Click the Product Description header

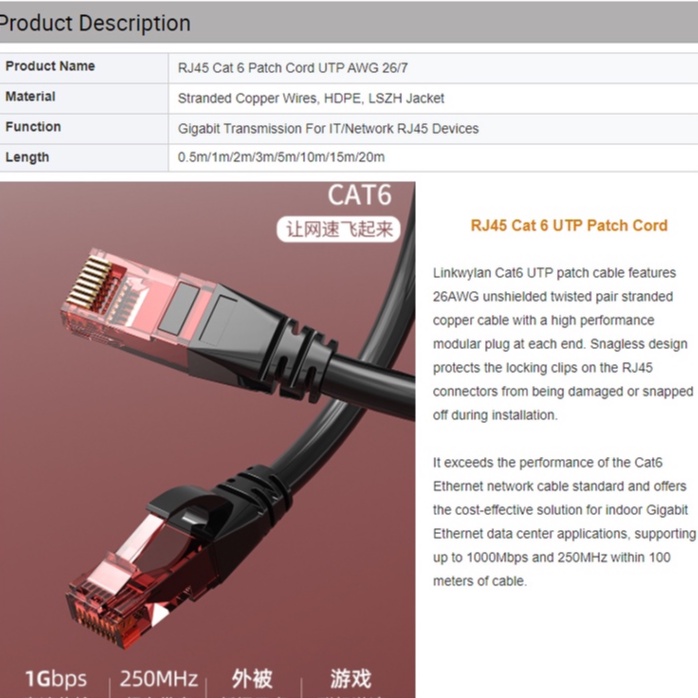coord(95,23)
